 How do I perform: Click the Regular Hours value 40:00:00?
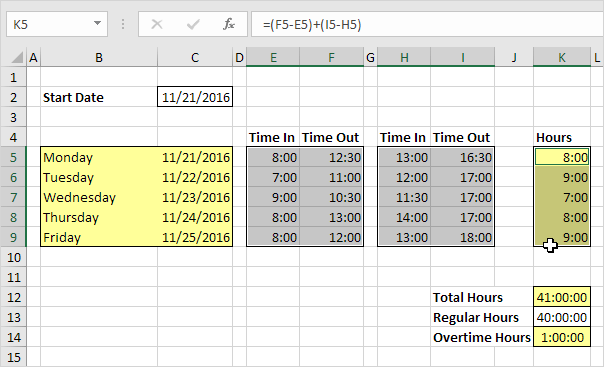point(562,317)
